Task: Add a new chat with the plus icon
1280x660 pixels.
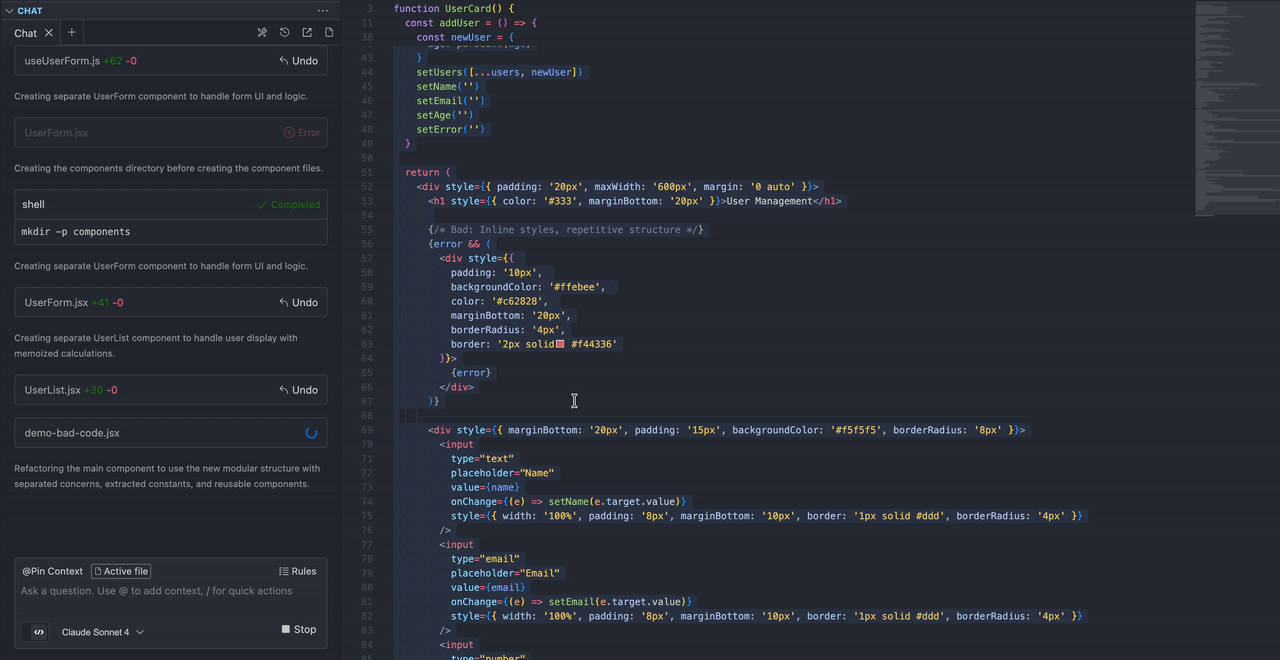Action: click(72, 33)
